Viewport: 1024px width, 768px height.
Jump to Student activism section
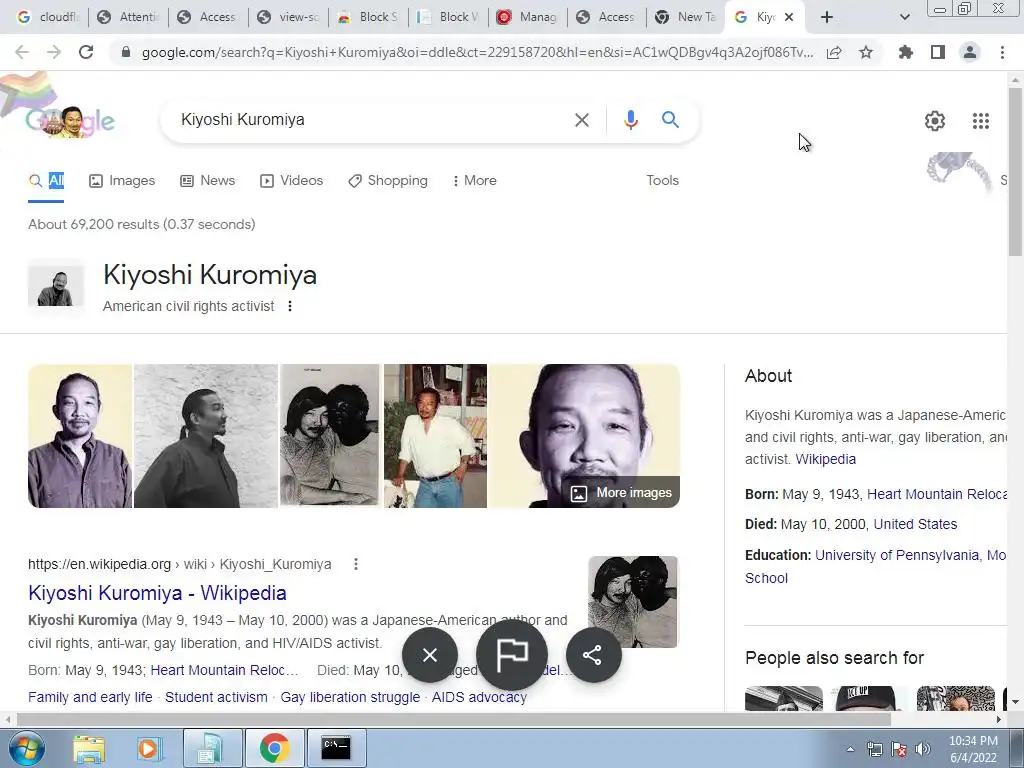click(x=216, y=697)
